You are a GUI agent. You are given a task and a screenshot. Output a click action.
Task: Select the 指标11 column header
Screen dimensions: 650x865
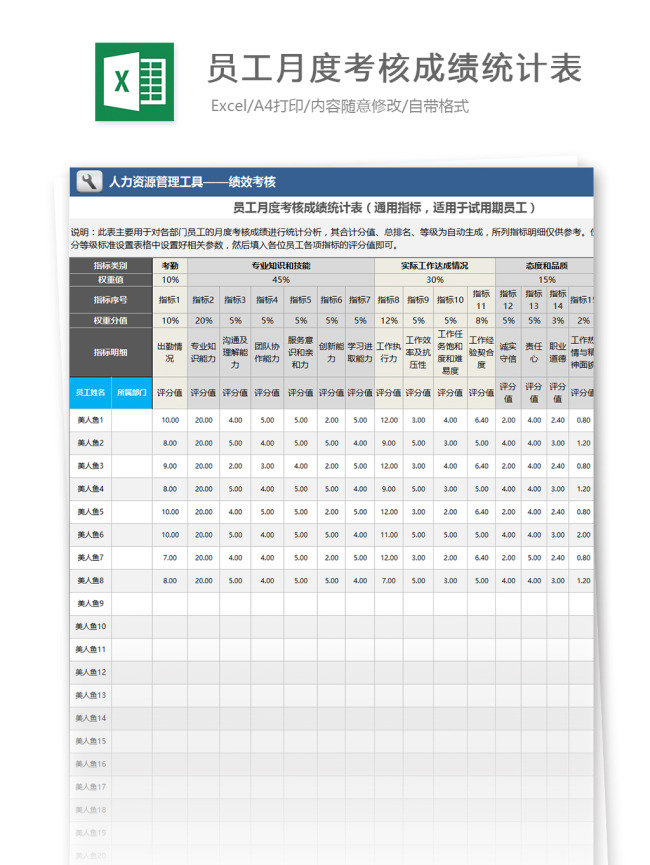pyautogui.click(x=481, y=300)
